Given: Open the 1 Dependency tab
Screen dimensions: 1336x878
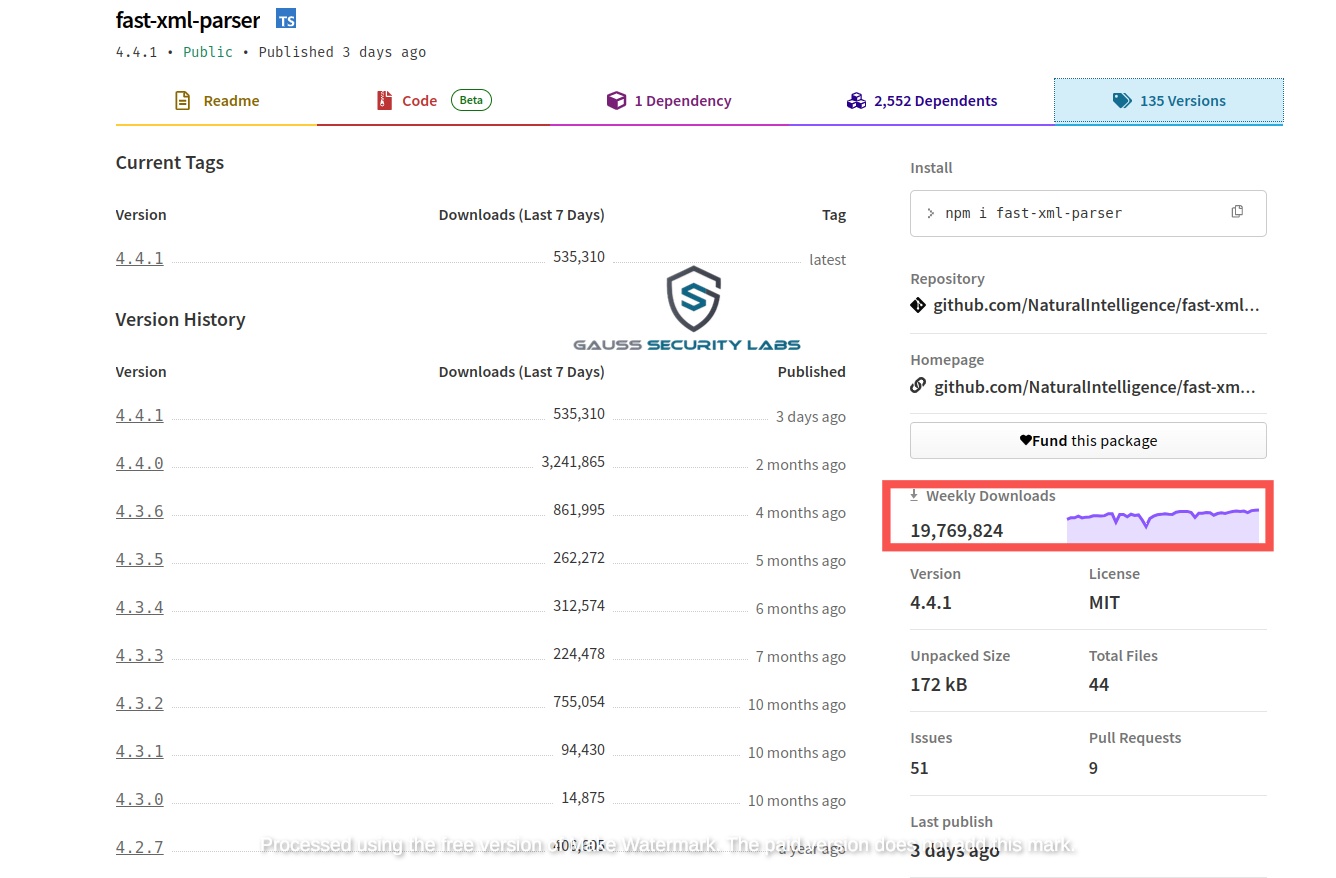Looking at the screenshot, I should point(668,101).
